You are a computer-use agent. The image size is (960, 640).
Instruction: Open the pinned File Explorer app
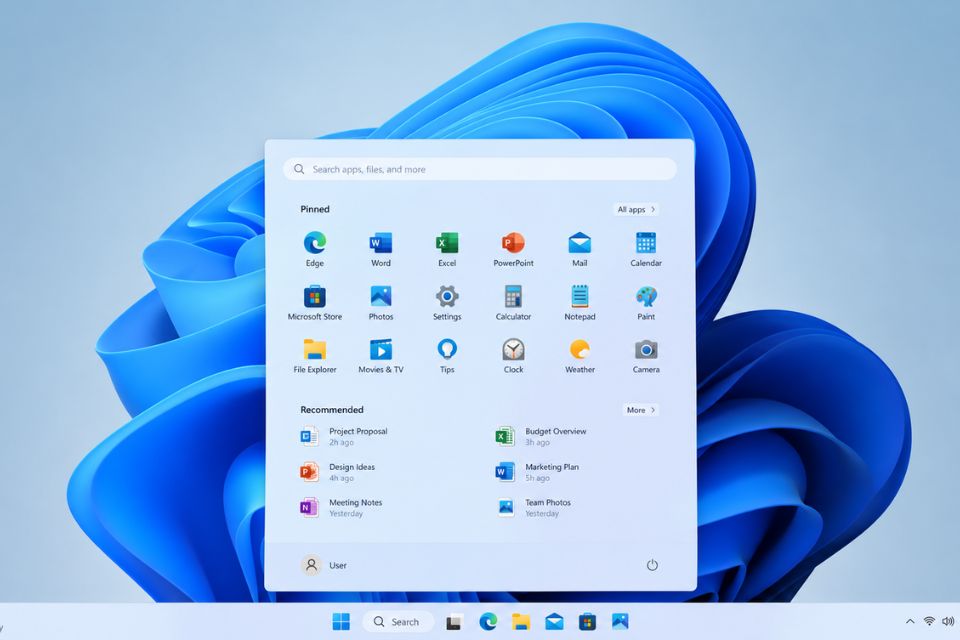315,356
